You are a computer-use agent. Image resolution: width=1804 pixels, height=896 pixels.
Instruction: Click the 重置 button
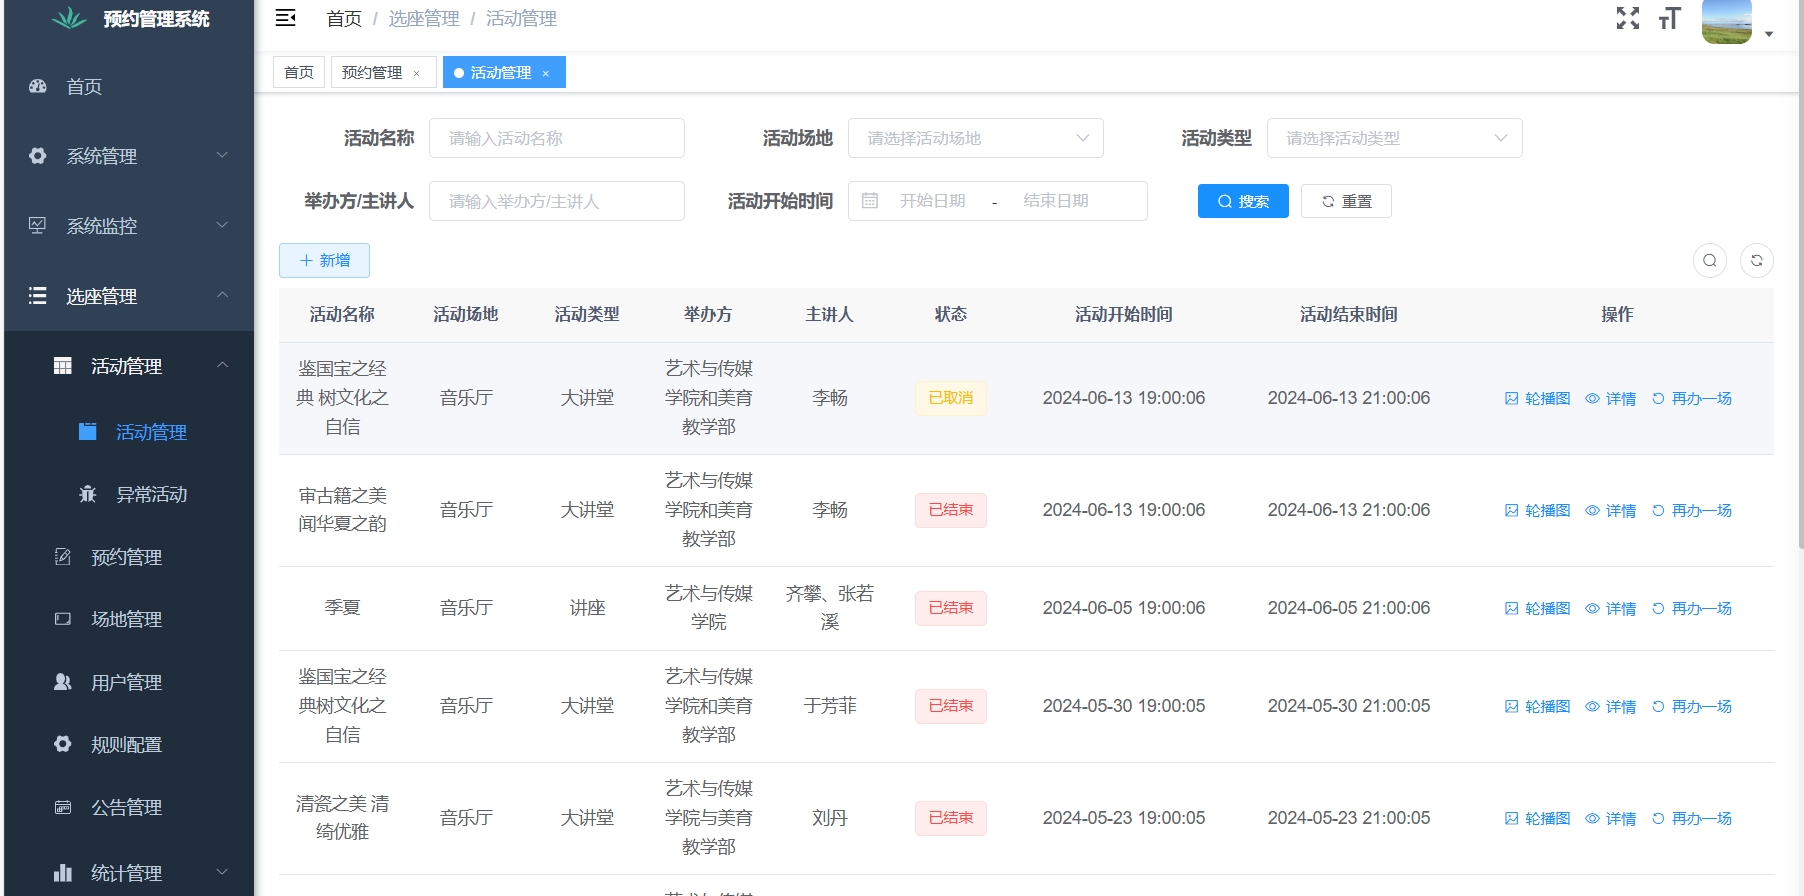1346,201
